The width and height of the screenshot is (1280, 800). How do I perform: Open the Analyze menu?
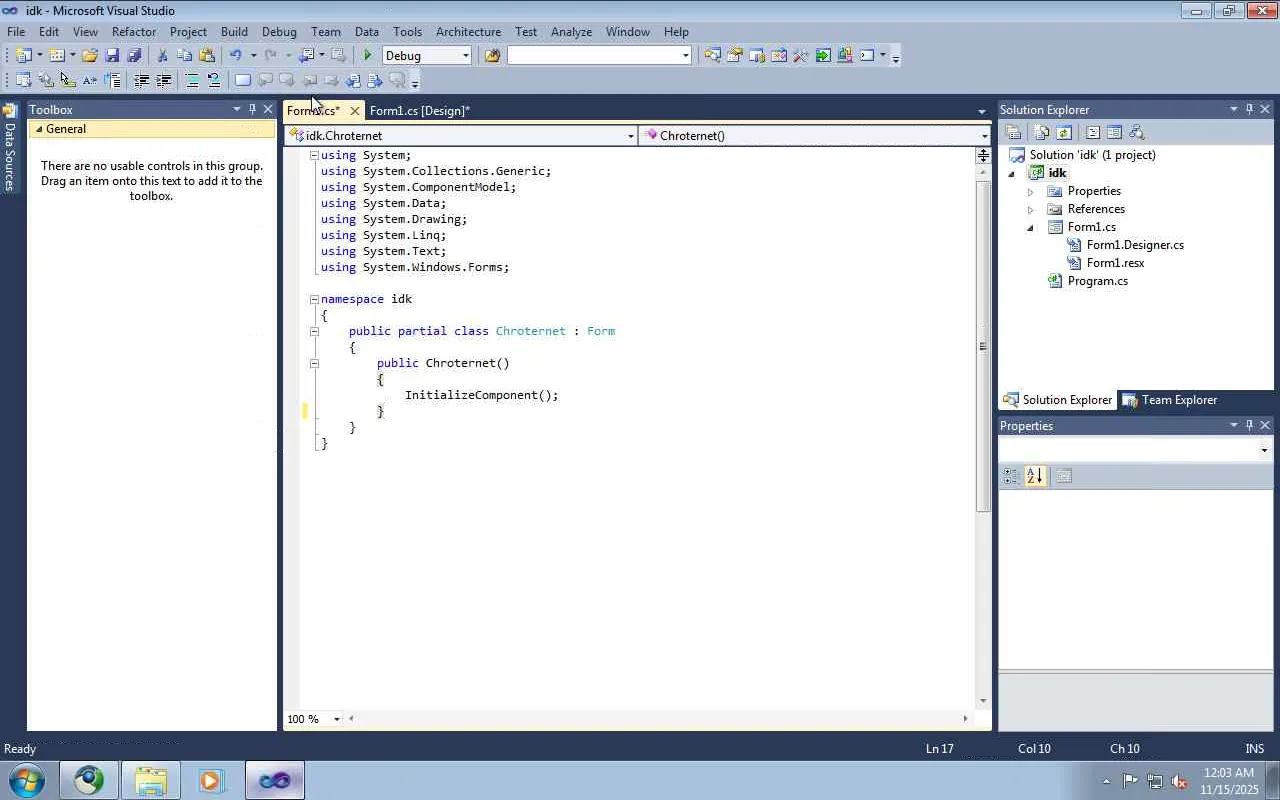[571, 32]
